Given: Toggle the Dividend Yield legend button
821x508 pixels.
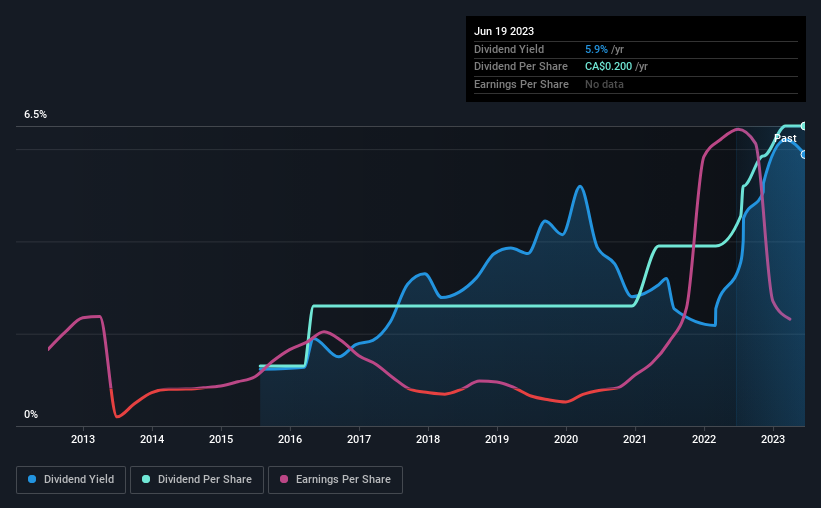Looking at the screenshot, I should click(71, 480).
